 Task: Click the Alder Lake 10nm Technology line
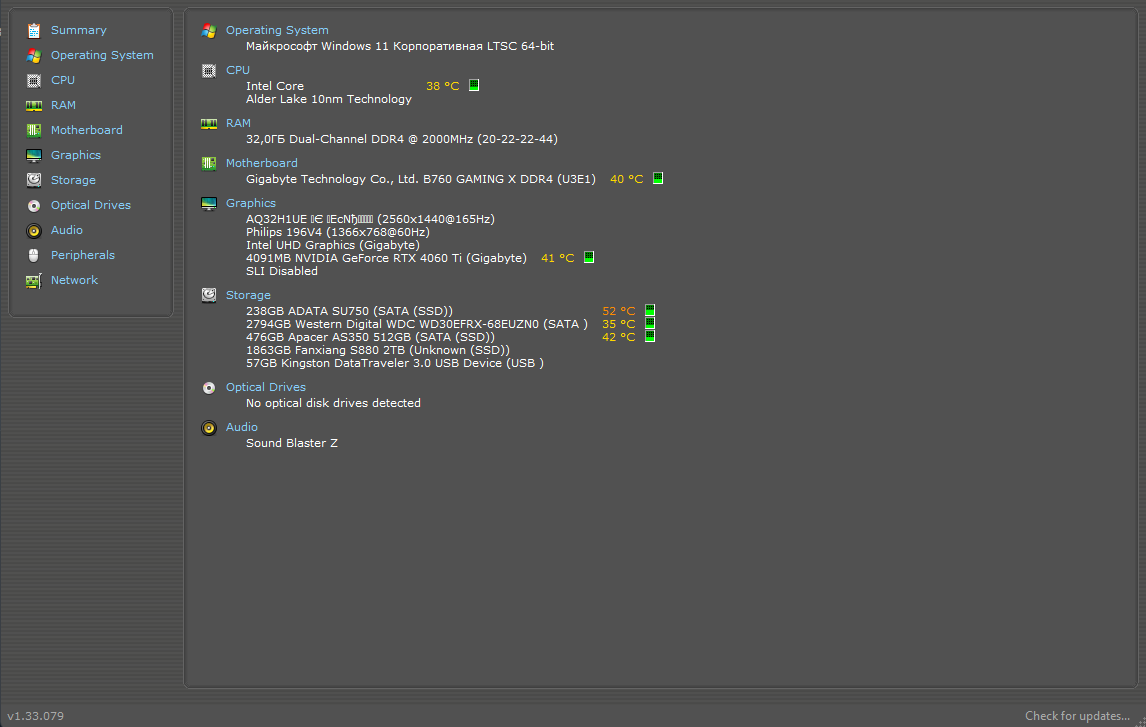[x=329, y=99]
